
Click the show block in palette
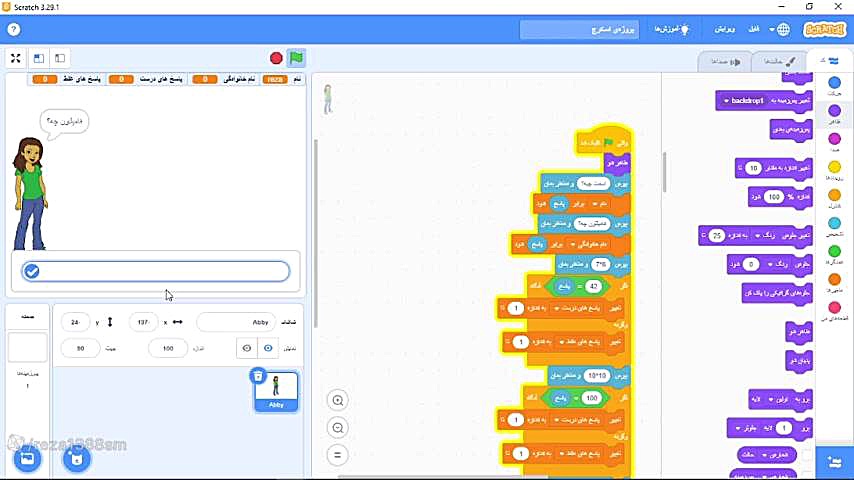click(x=799, y=331)
